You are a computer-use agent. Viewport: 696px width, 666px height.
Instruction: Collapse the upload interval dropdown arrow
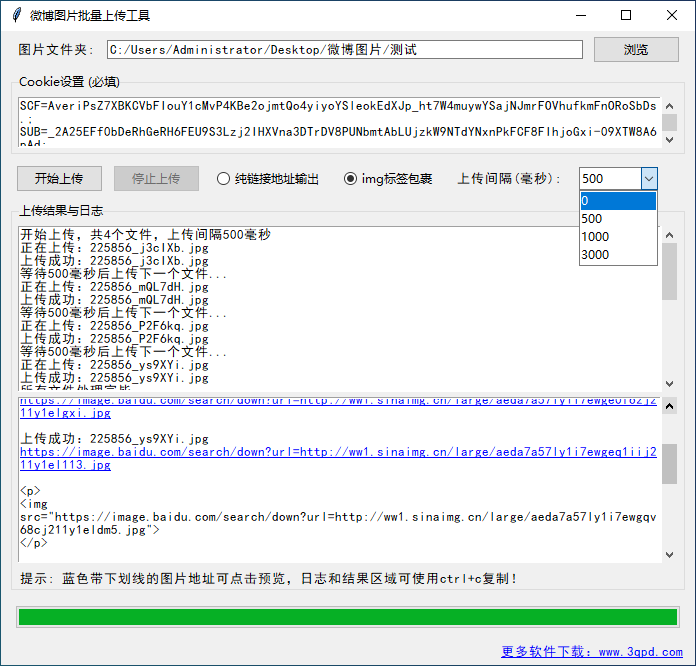[x=649, y=179]
